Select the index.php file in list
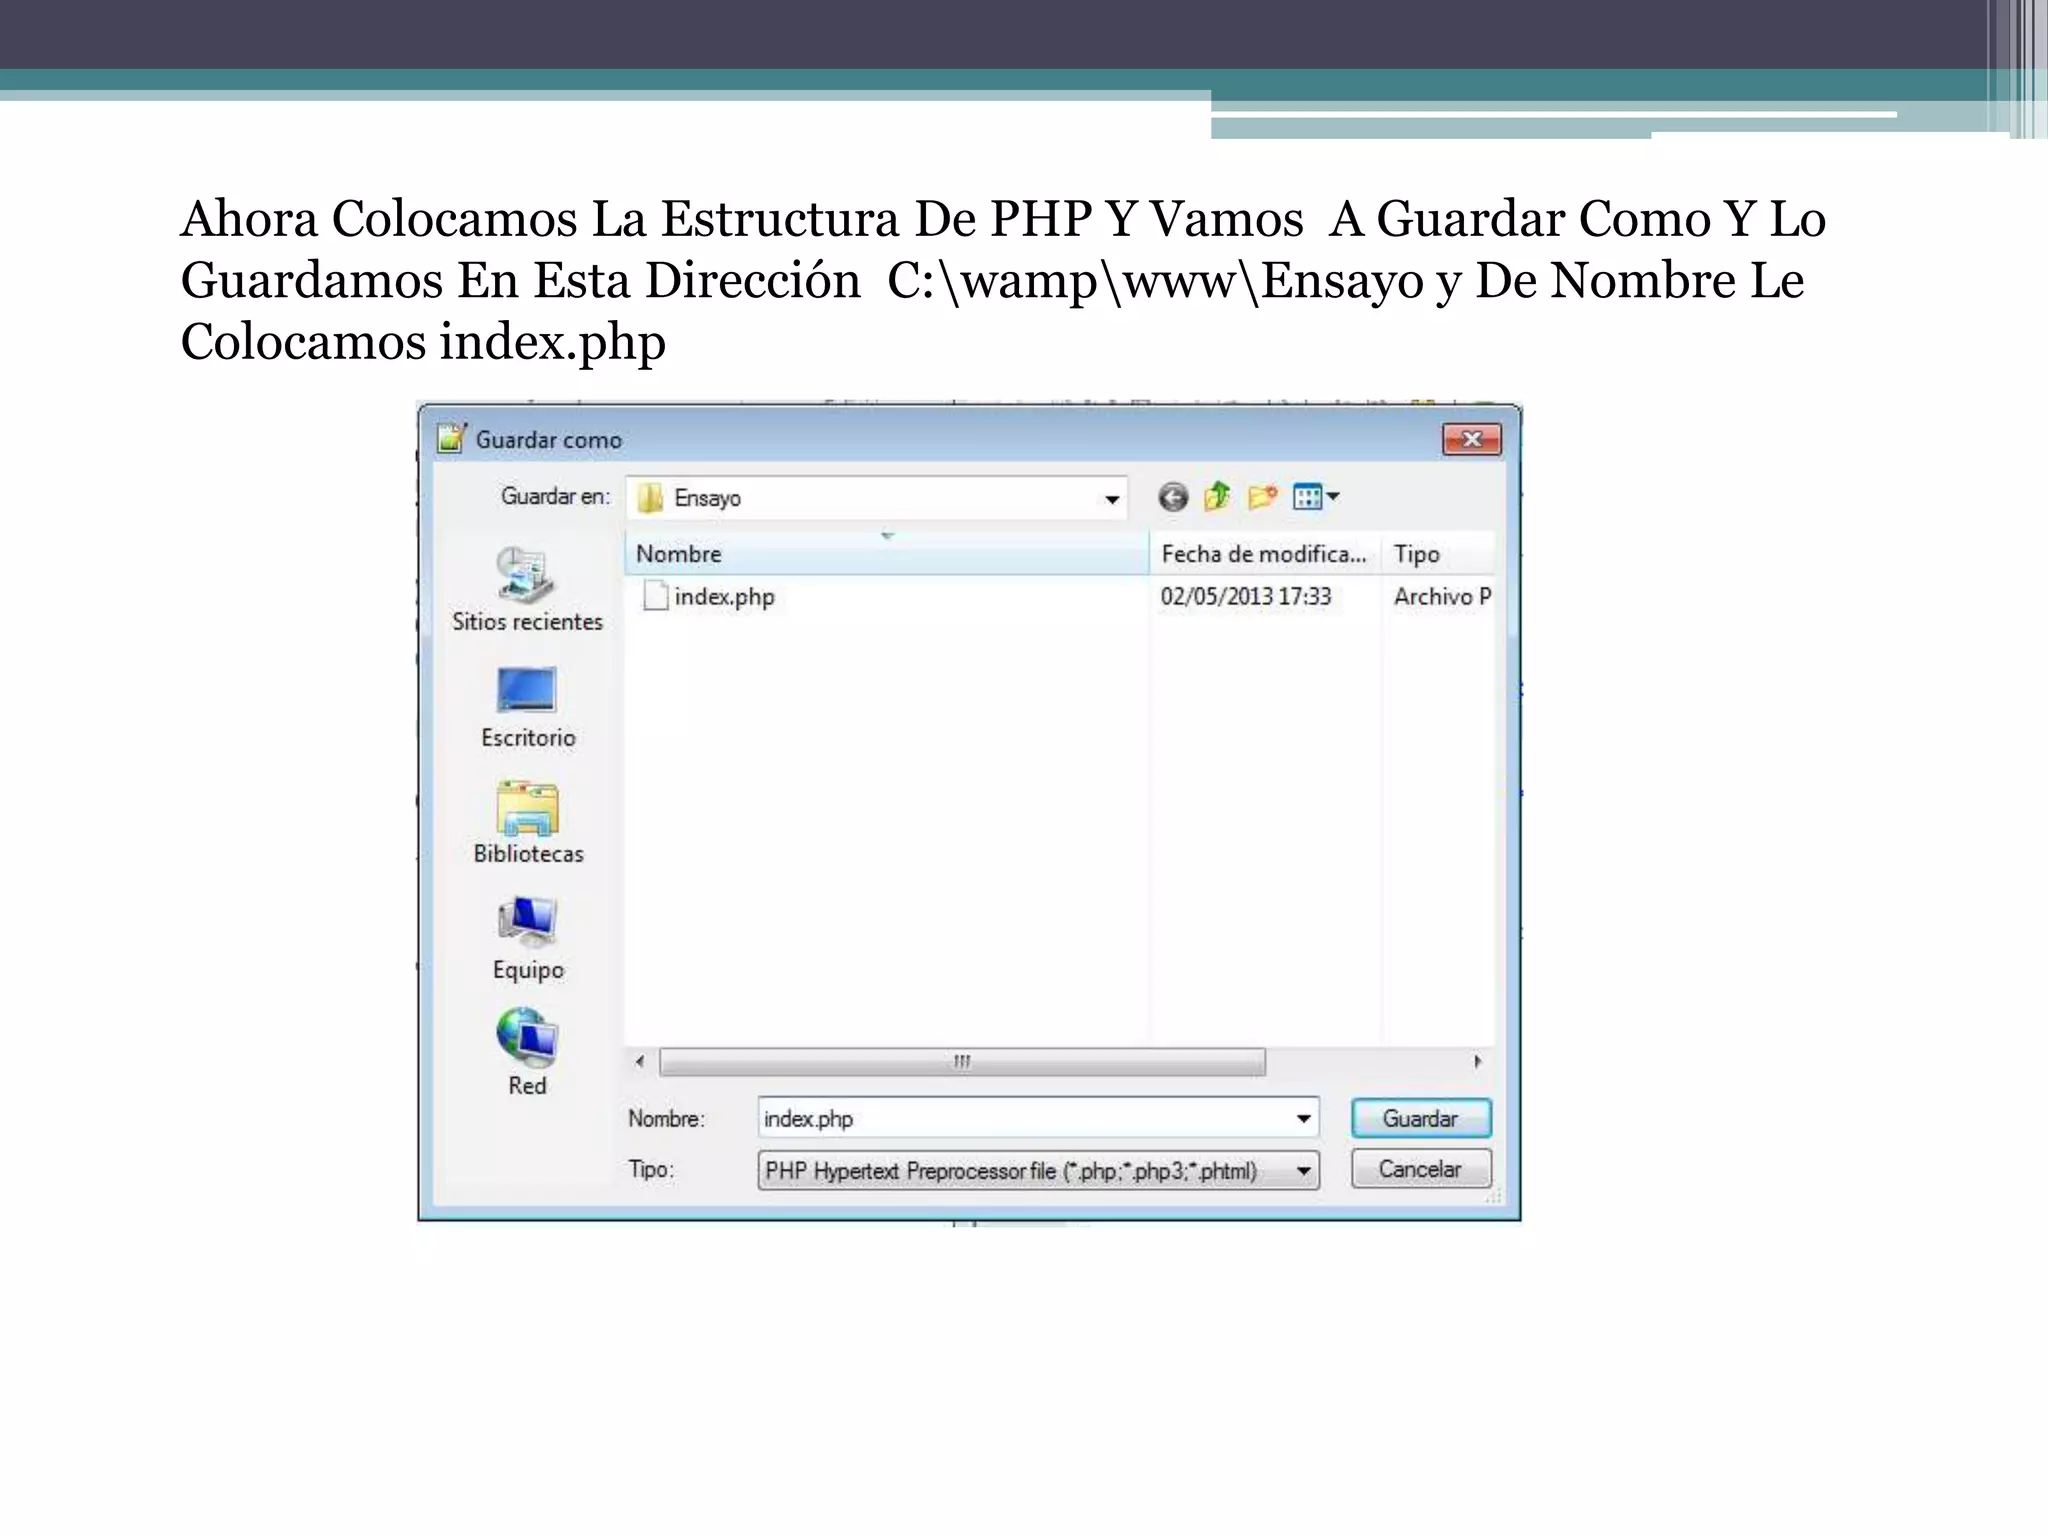The height and width of the screenshot is (1536, 2048). tap(724, 597)
